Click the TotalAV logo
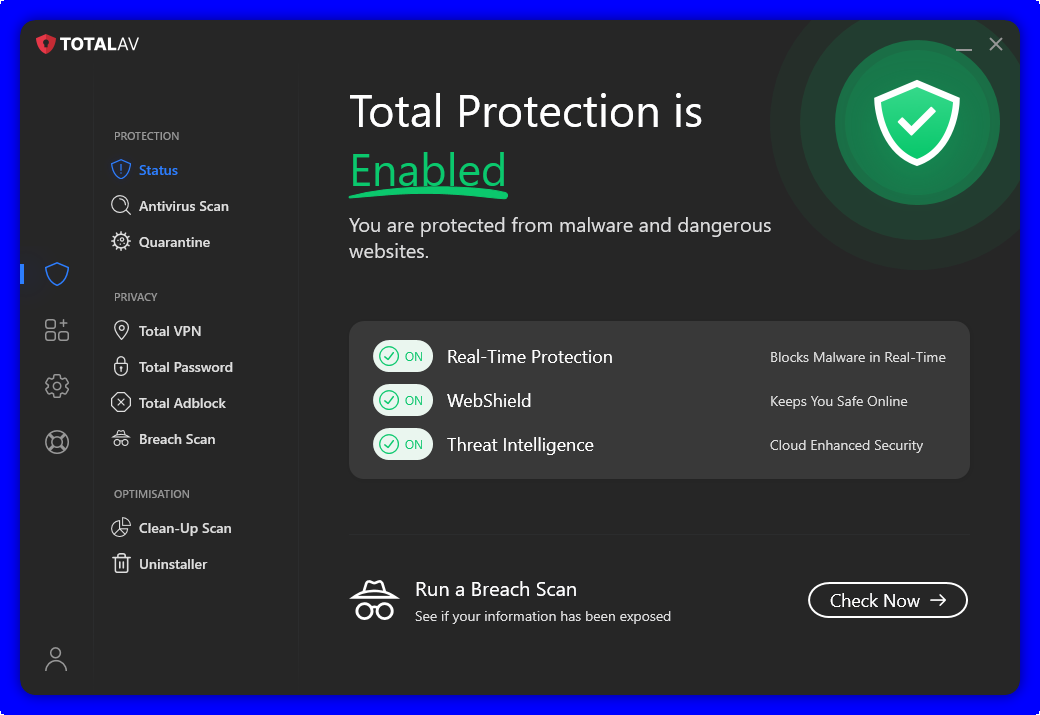Viewport: 1040px width, 715px height. [x=88, y=44]
